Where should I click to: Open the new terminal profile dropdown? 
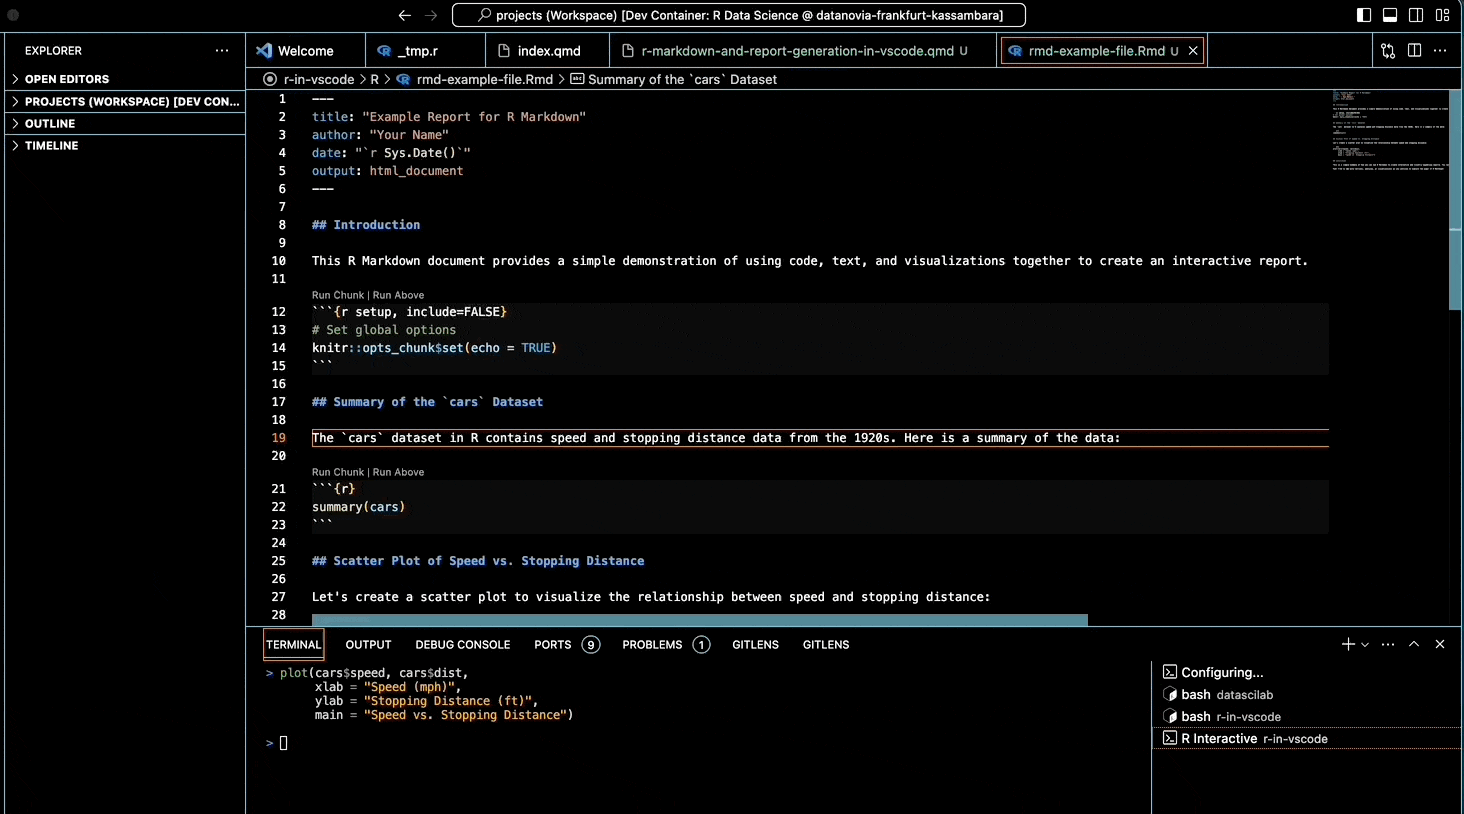pos(1365,645)
